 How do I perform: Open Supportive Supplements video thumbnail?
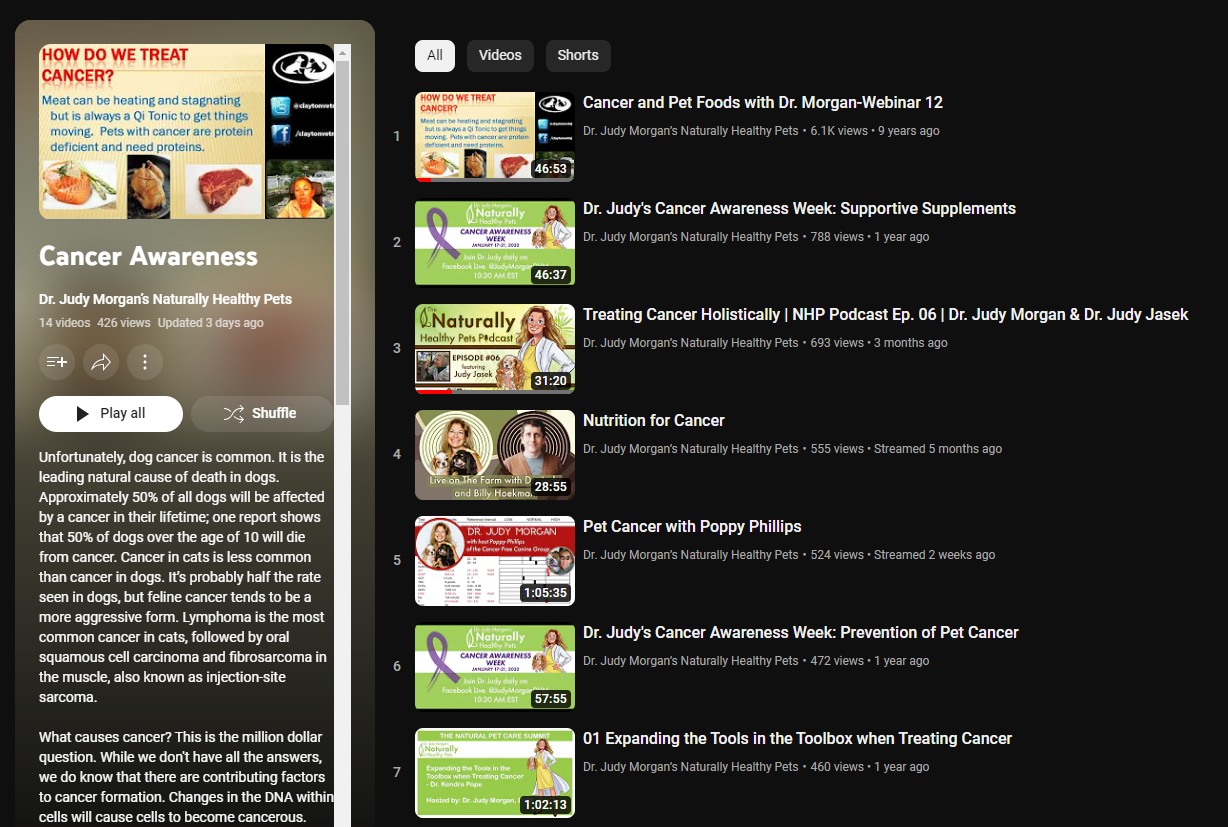point(495,243)
